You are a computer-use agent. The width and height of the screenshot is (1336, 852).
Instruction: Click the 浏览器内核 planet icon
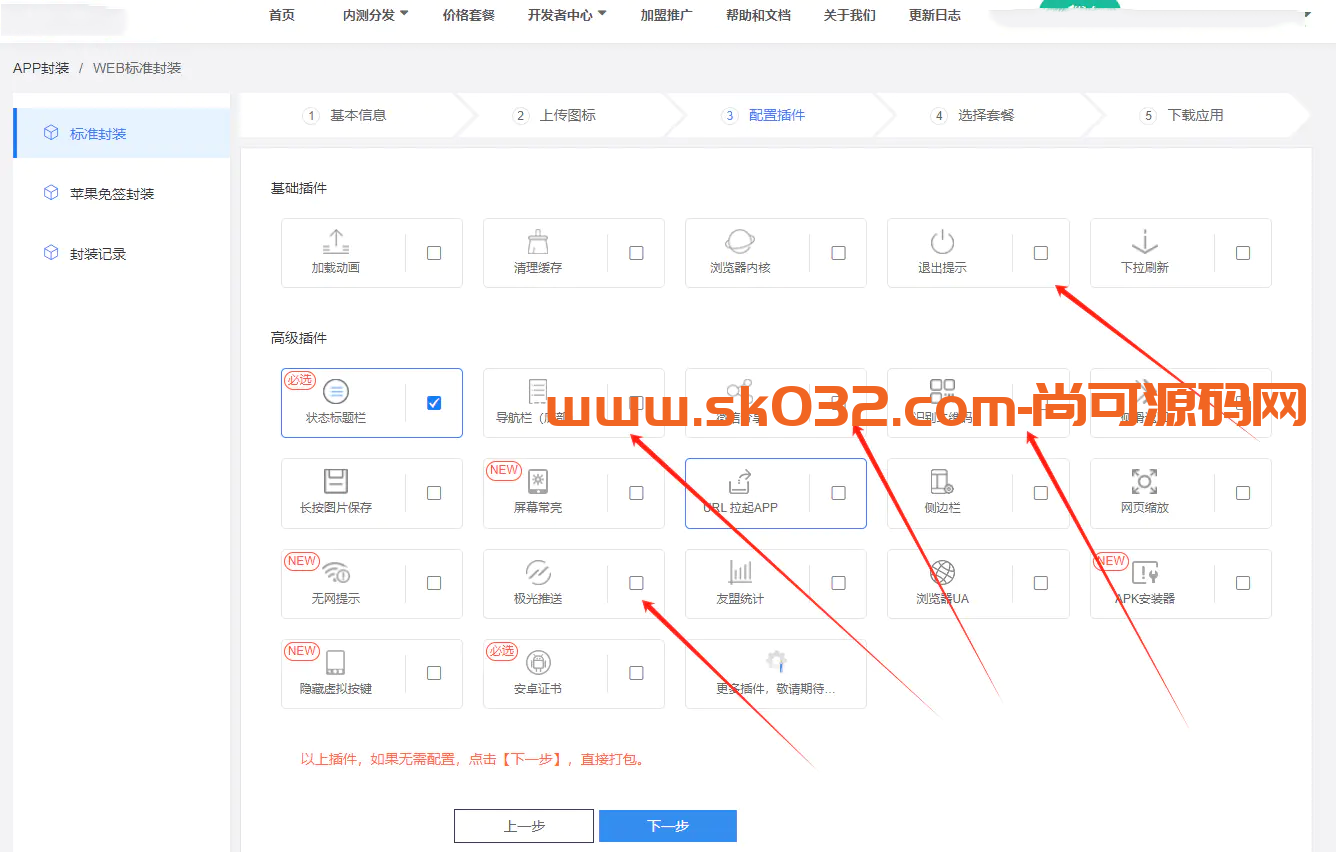pos(740,242)
